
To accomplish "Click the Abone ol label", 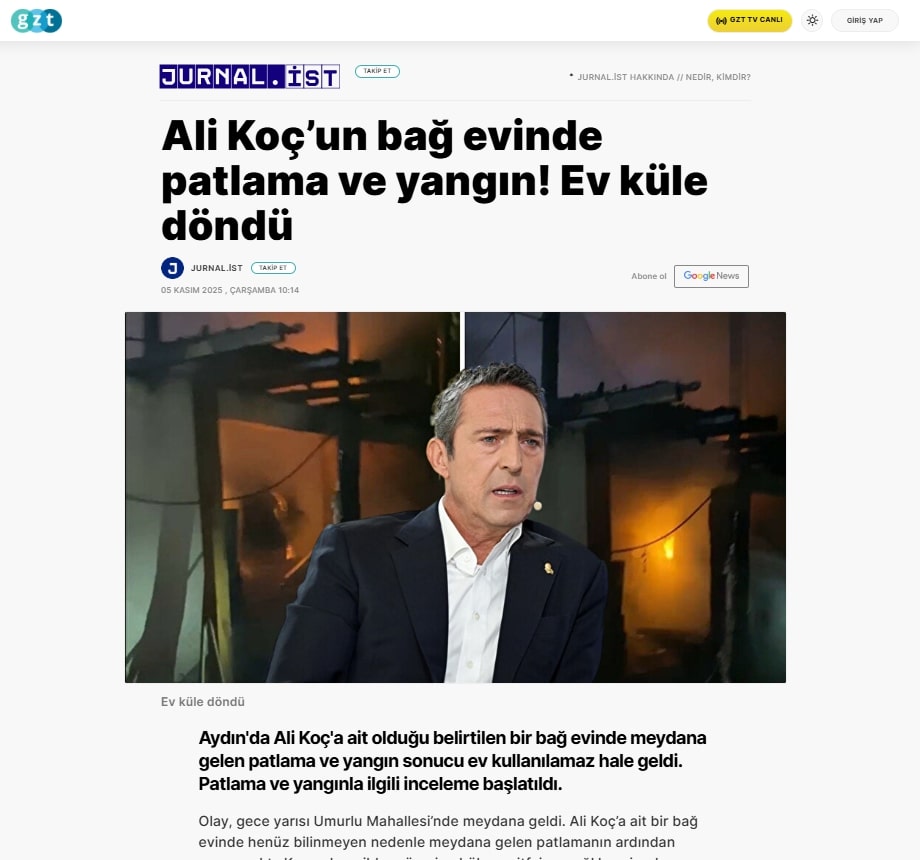I will [x=649, y=276].
